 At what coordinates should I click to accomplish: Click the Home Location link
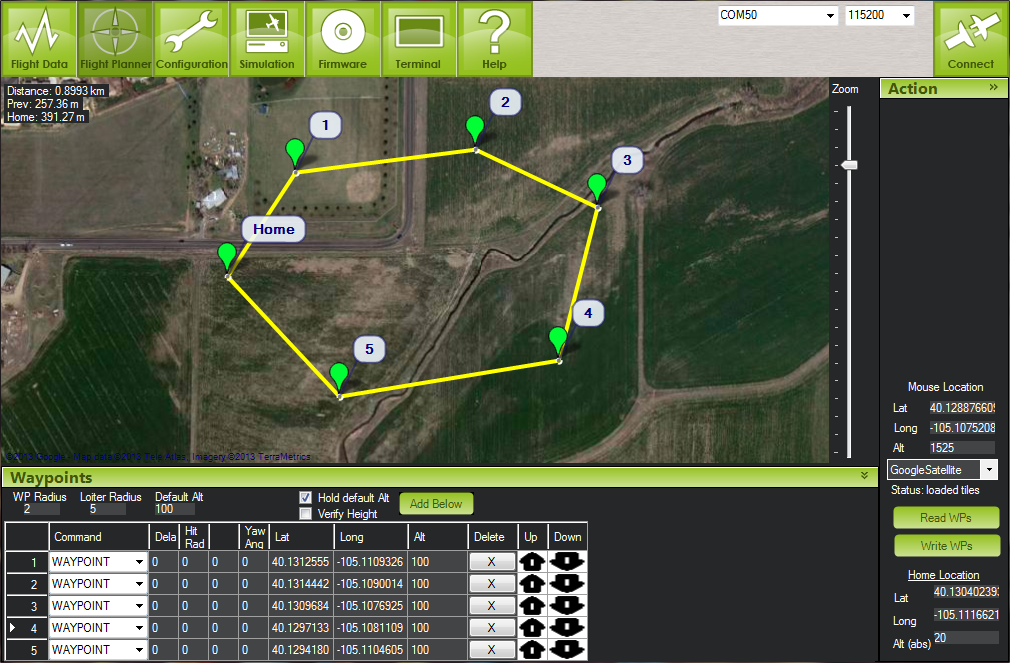pos(944,575)
